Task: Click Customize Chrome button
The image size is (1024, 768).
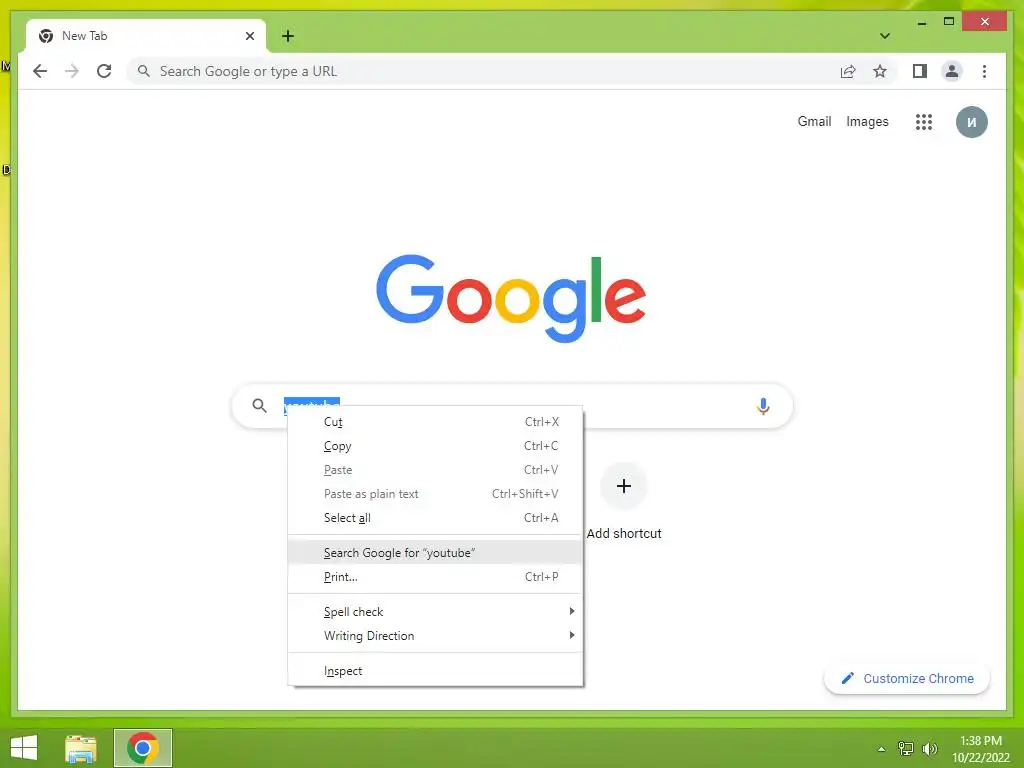Action: click(907, 679)
